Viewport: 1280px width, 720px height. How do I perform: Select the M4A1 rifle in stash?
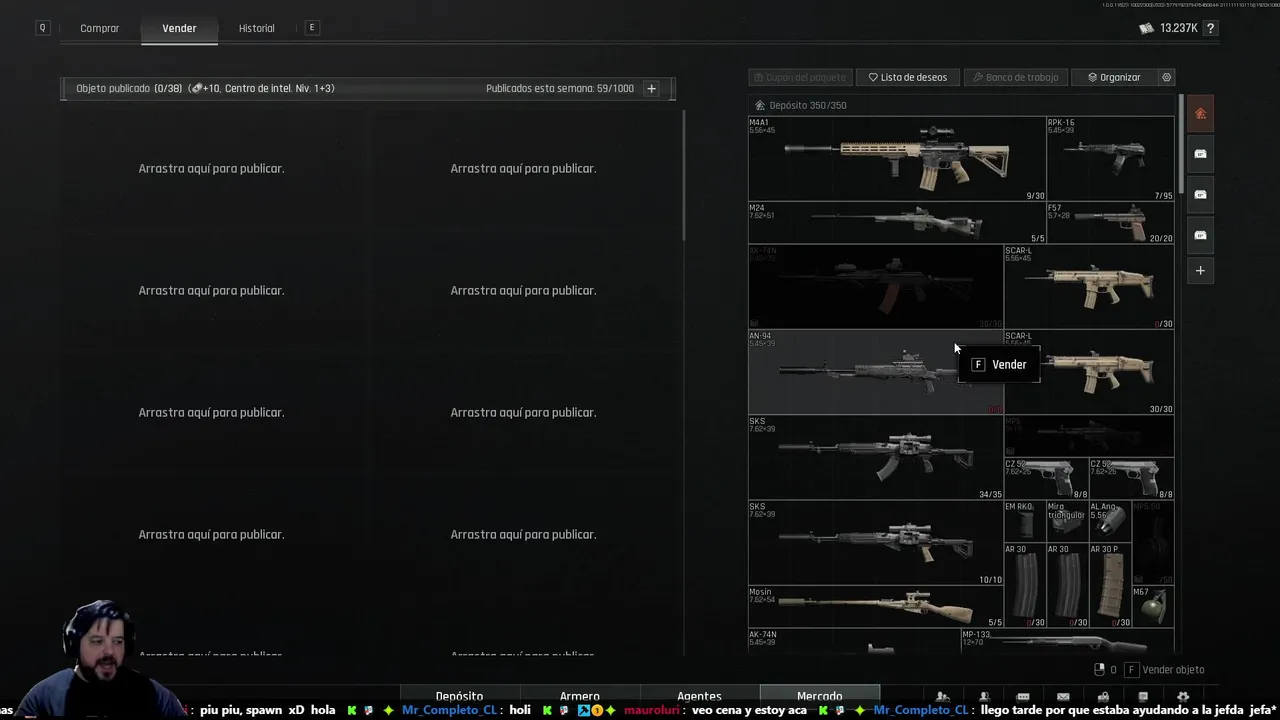pyautogui.click(x=897, y=159)
